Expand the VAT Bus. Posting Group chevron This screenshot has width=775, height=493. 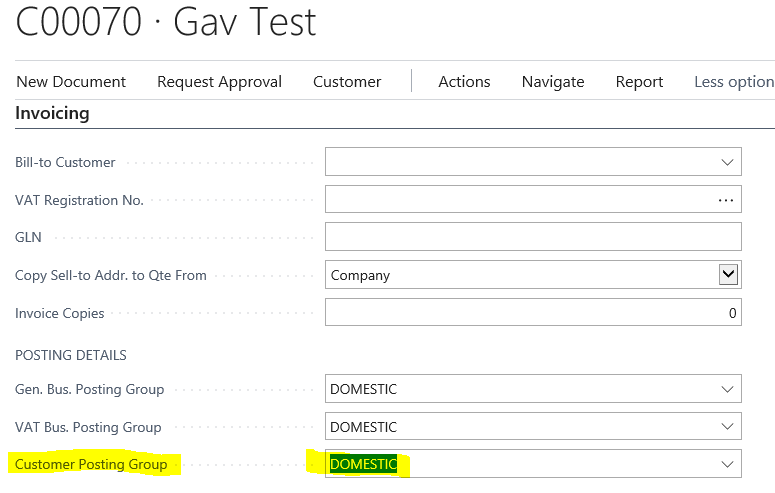[727, 427]
